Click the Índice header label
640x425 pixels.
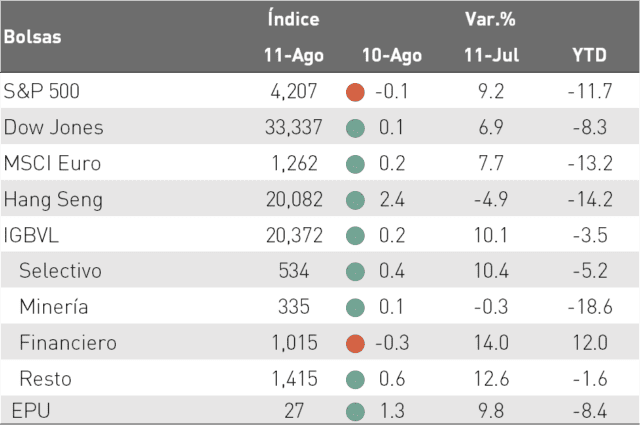293,19
